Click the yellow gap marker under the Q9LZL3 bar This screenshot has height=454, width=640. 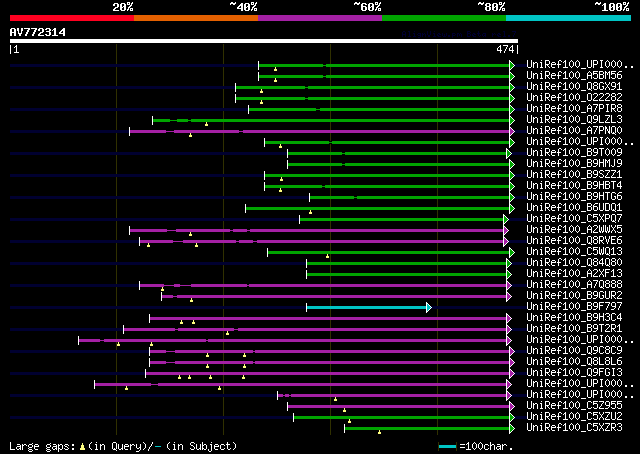tap(207, 124)
